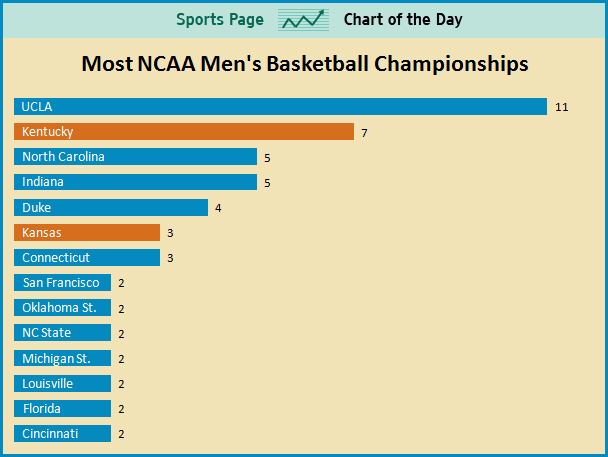This screenshot has width=608, height=457.
Task: Select the chart title about NCAA Championships
Action: (x=304, y=64)
